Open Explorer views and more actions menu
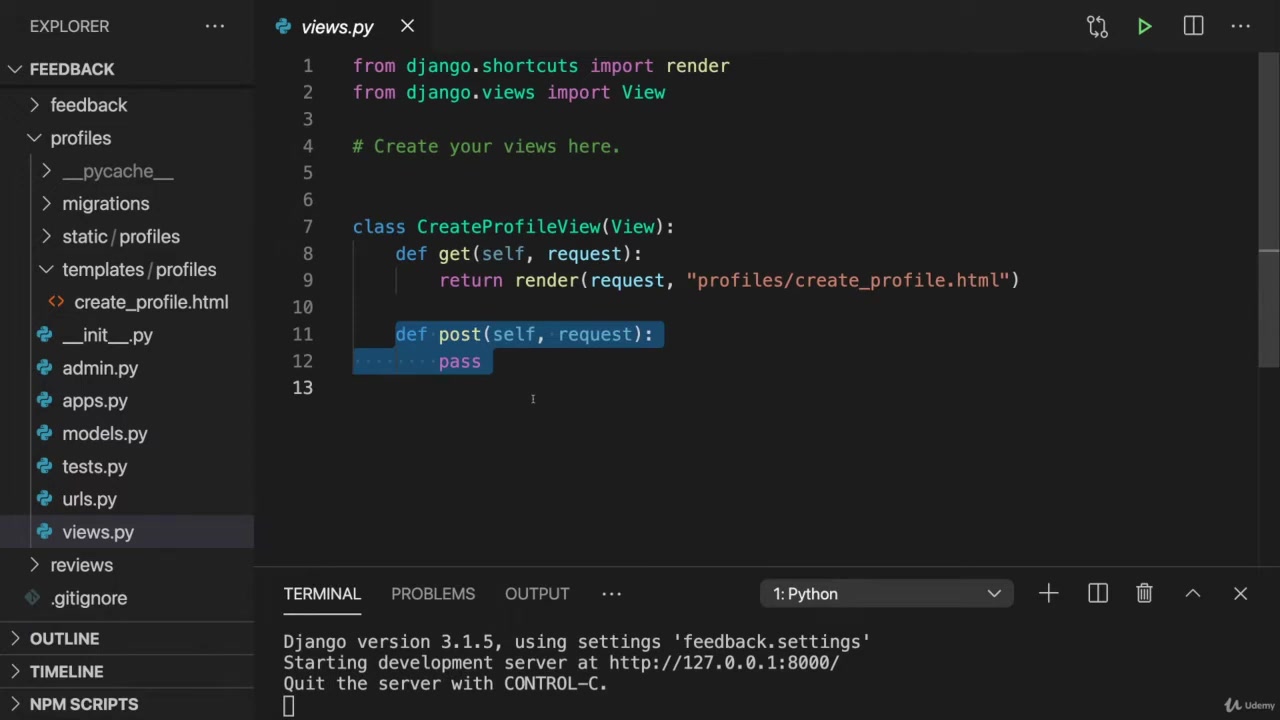Image resolution: width=1280 pixels, height=720 pixels. pyautogui.click(x=215, y=27)
